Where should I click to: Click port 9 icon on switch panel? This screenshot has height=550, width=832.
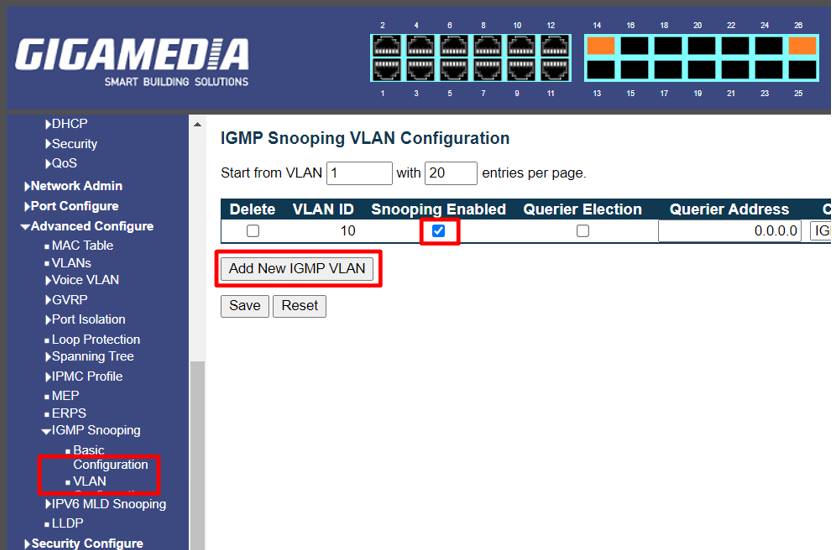click(521, 69)
